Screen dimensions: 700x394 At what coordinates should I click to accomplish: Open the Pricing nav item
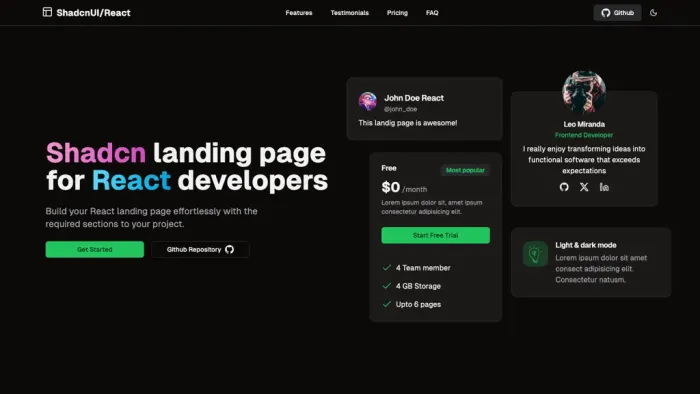(x=397, y=12)
